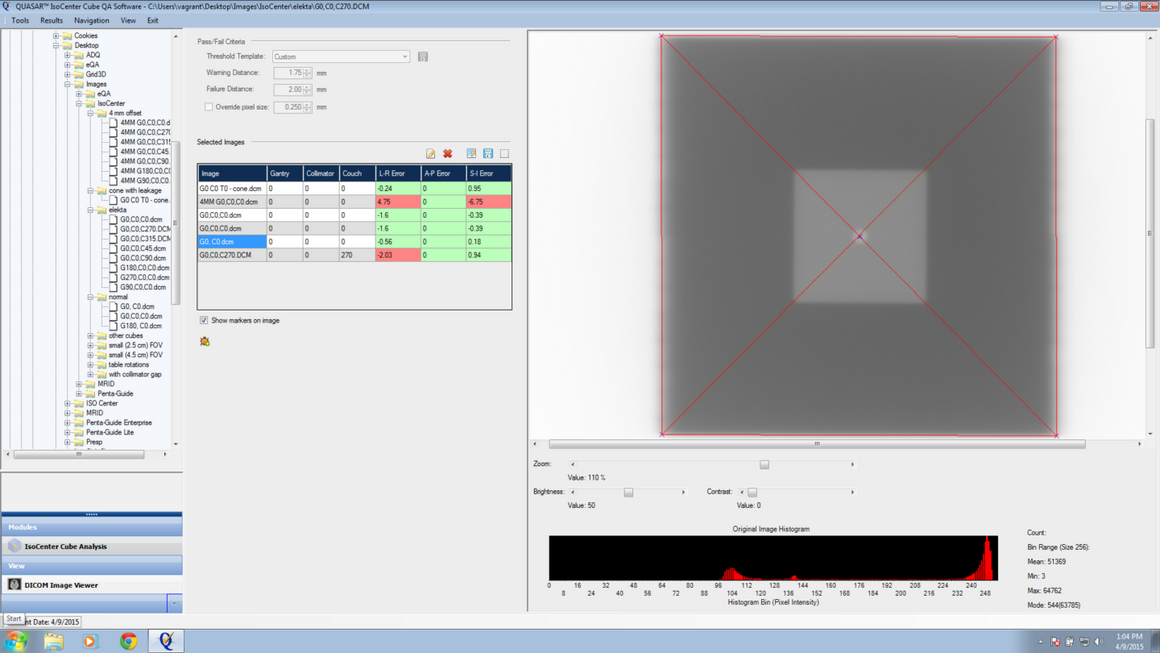This screenshot has width=1160, height=653.
Task: Select G180,C0,C0.dcm file in elekta folder
Action: click(x=144, y=268)
